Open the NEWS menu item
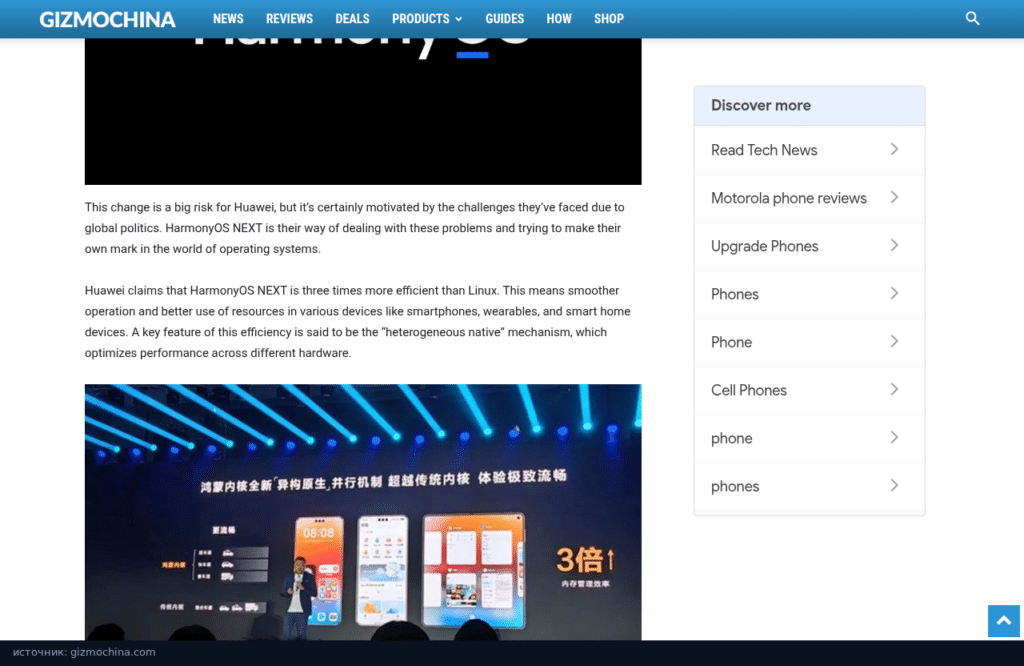 point(228,19)
